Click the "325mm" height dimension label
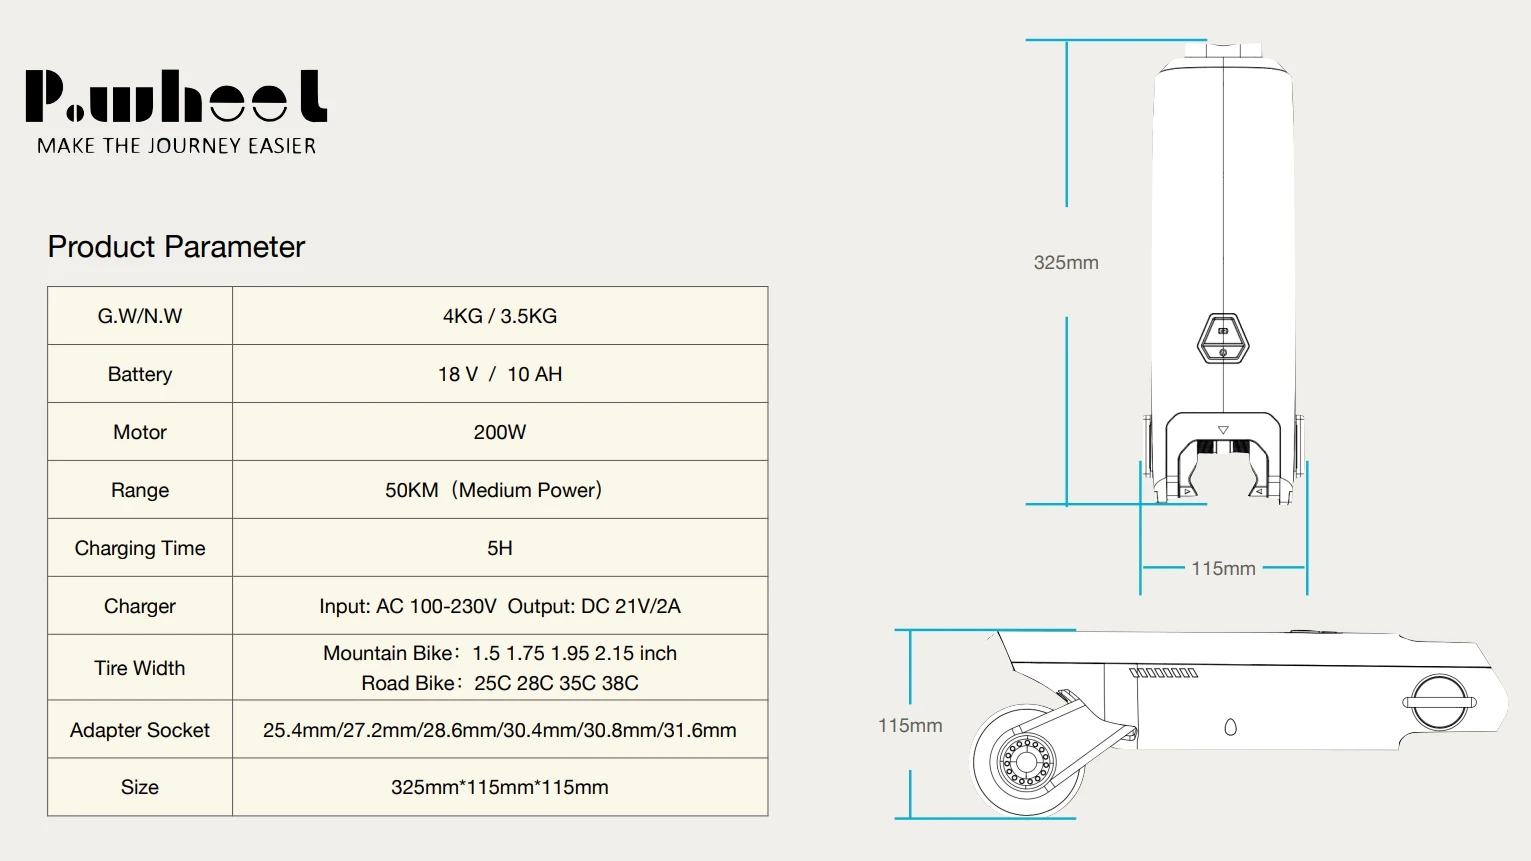Viewport: 1531px width, 861px height. (1066, 263)
